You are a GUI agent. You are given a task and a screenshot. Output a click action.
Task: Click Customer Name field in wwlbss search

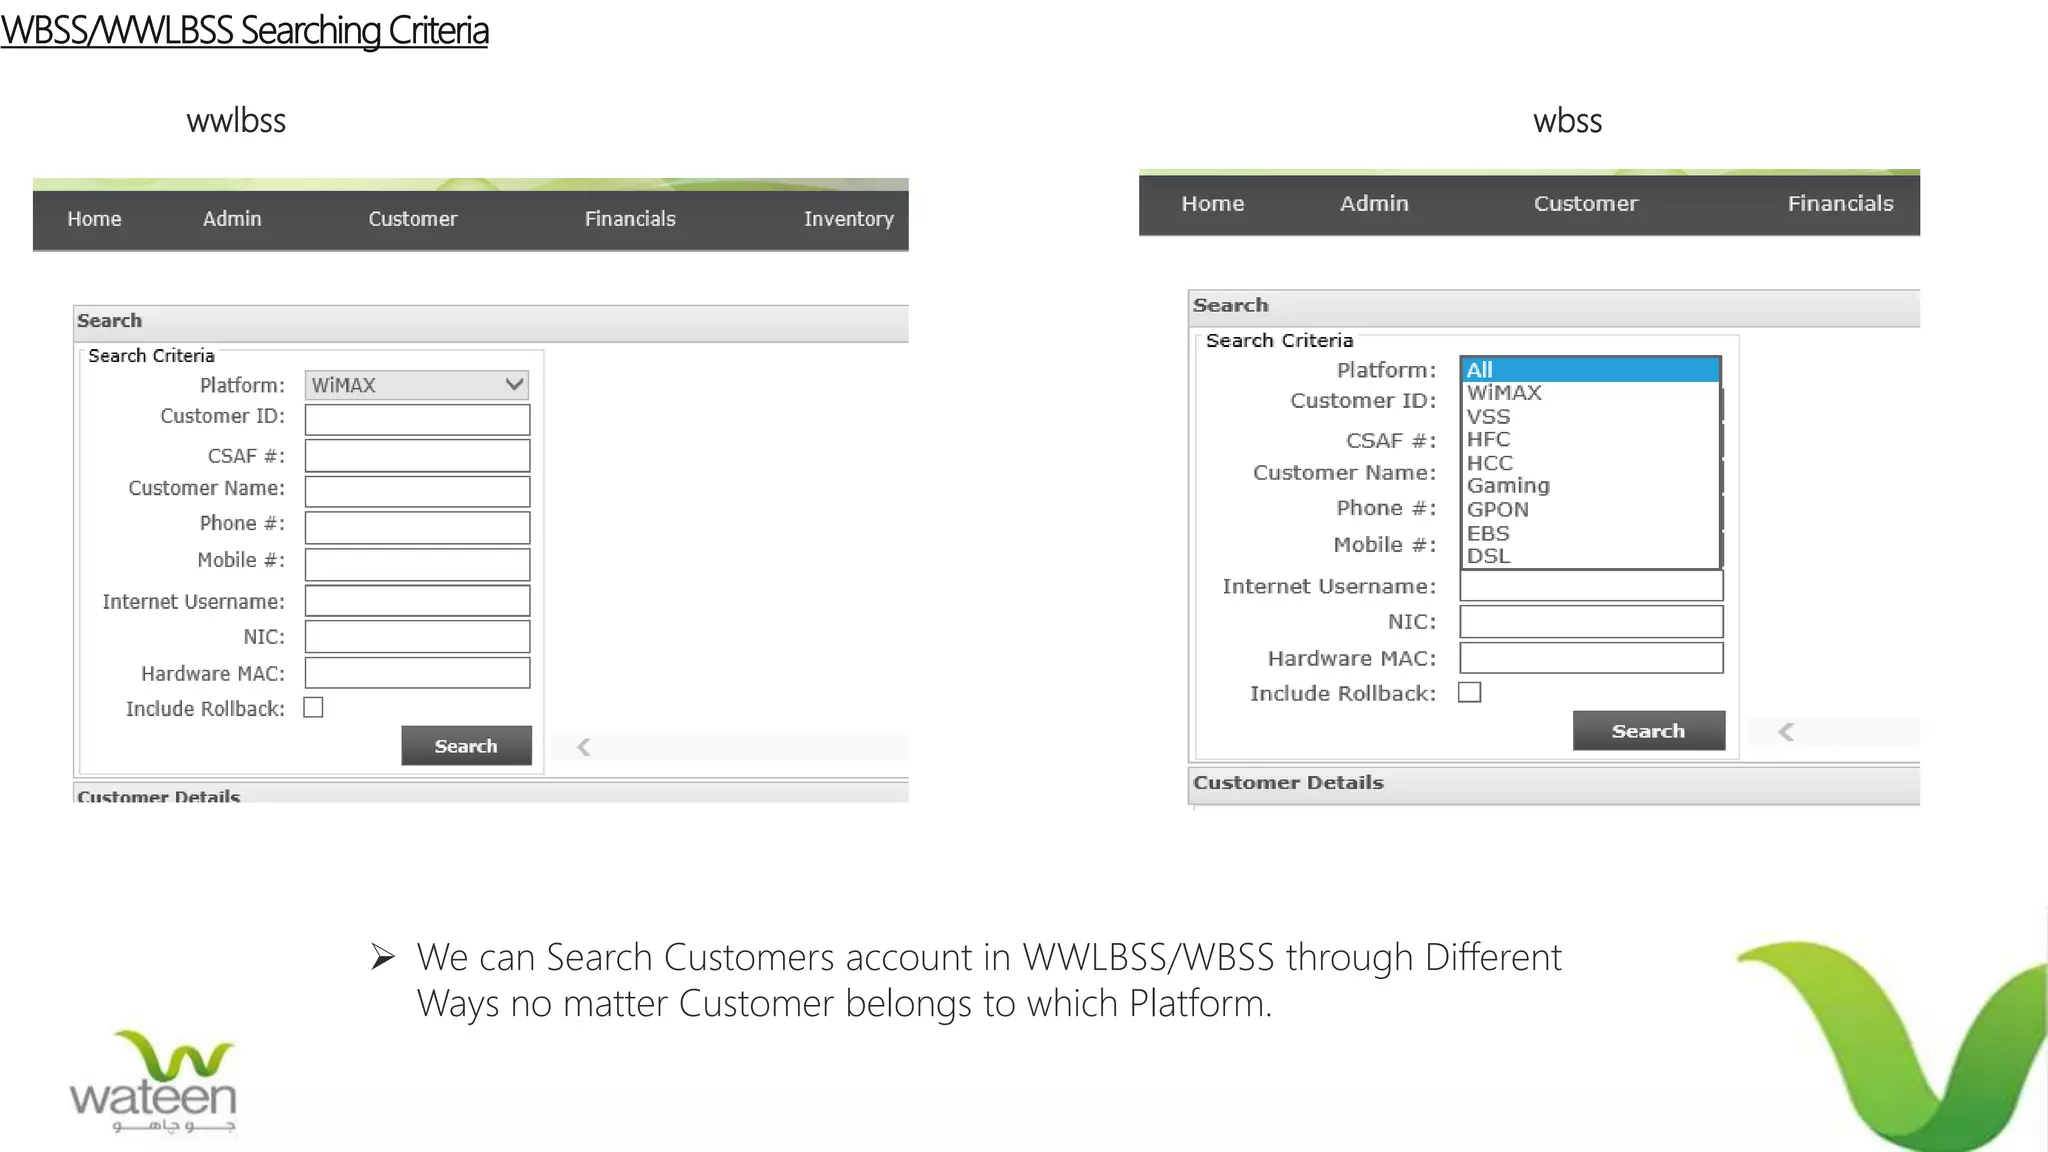pos(417,492)
